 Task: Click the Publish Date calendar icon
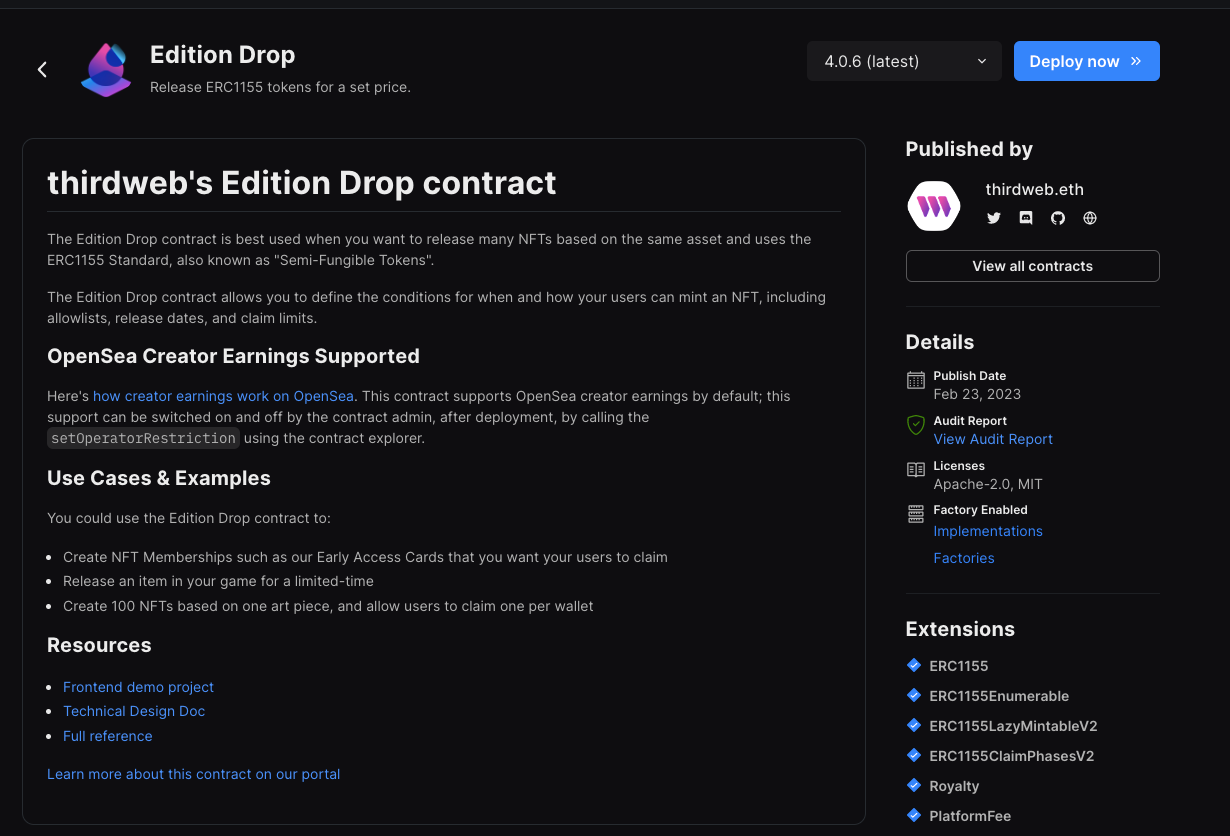pyautogui.click(x=915, y=380)
